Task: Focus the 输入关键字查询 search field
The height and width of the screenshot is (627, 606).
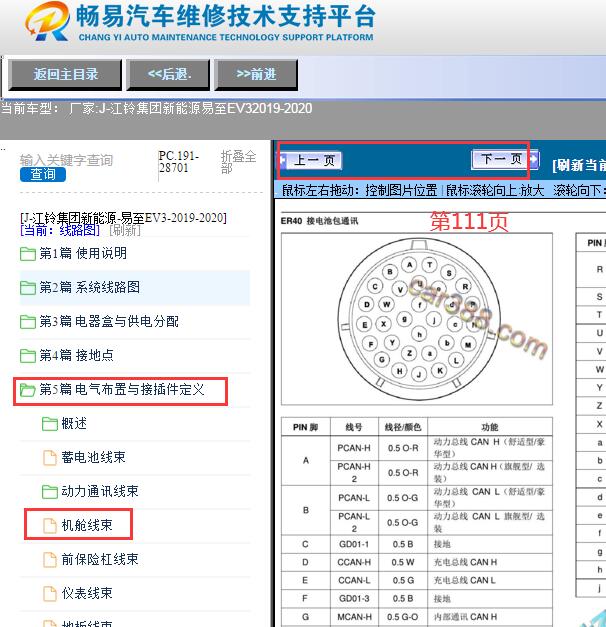Action: [x=66, y=160]
